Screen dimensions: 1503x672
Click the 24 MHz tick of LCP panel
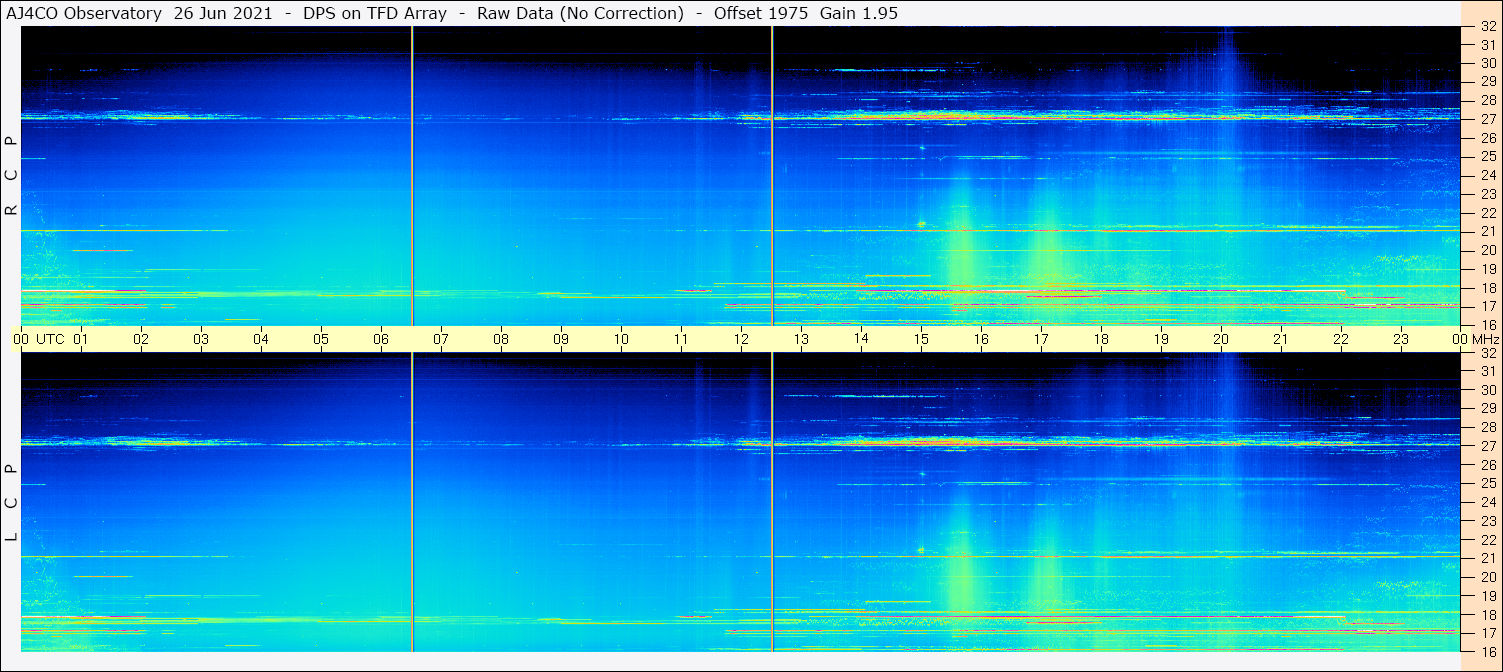coord(1487,502)
